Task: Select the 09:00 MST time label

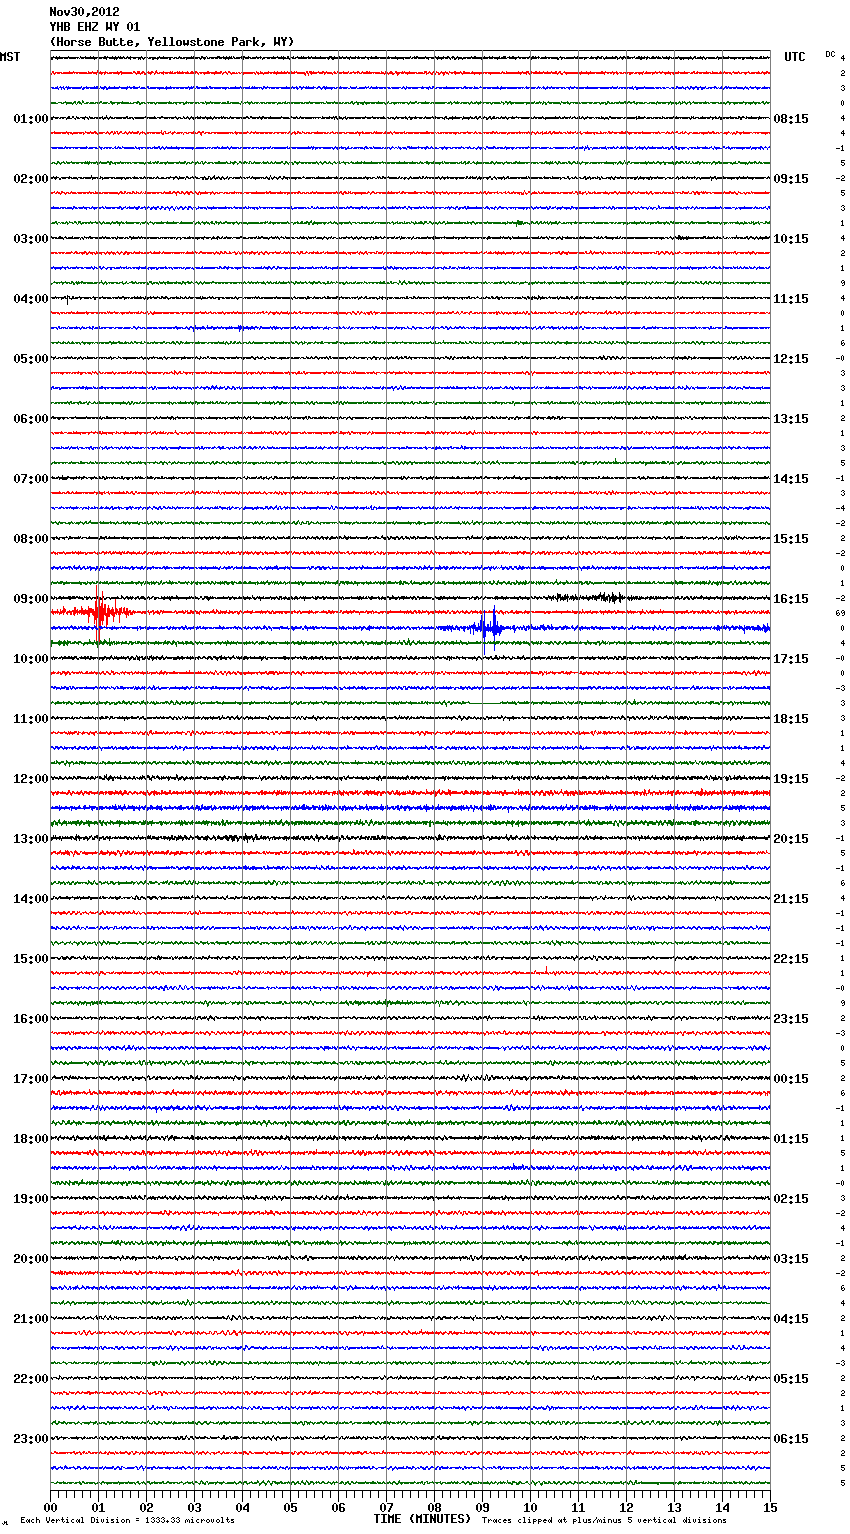Action: tap(30, 599)
